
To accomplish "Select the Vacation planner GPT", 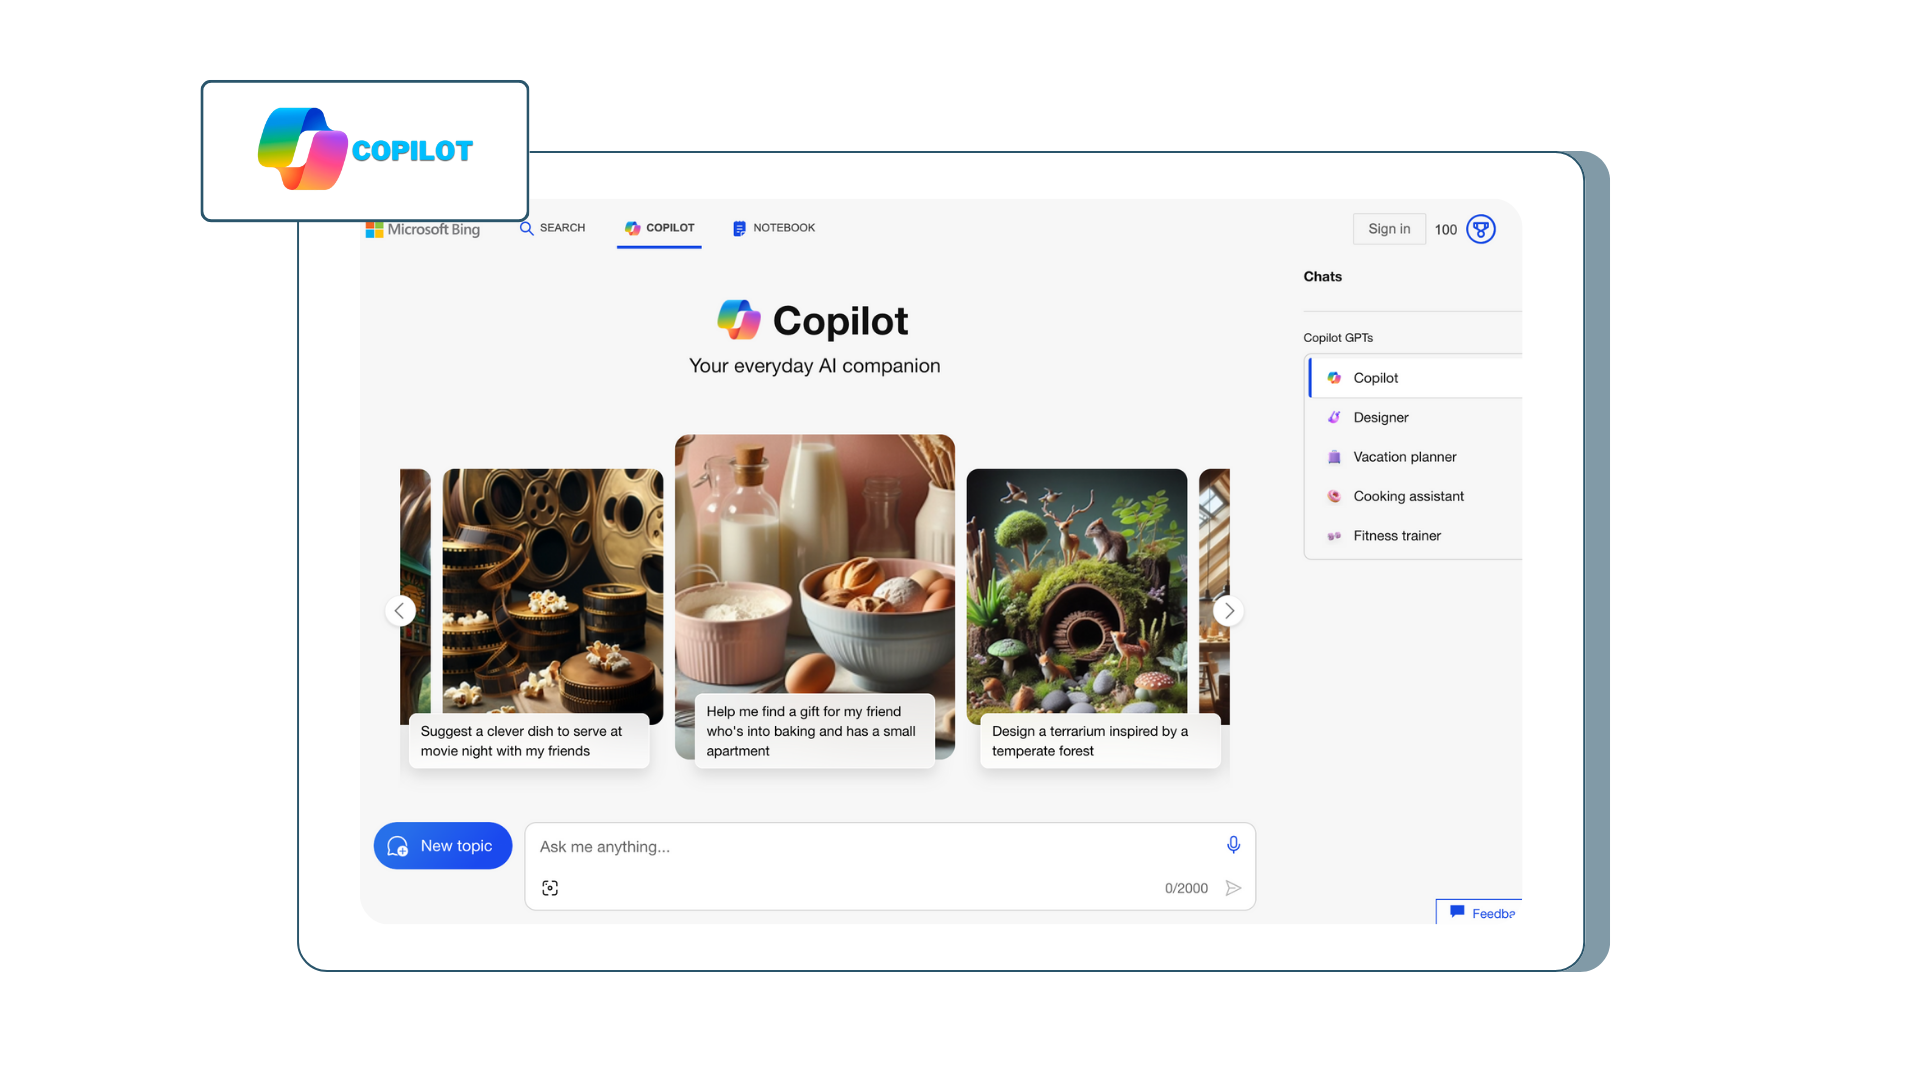I will click(1403, 456).
